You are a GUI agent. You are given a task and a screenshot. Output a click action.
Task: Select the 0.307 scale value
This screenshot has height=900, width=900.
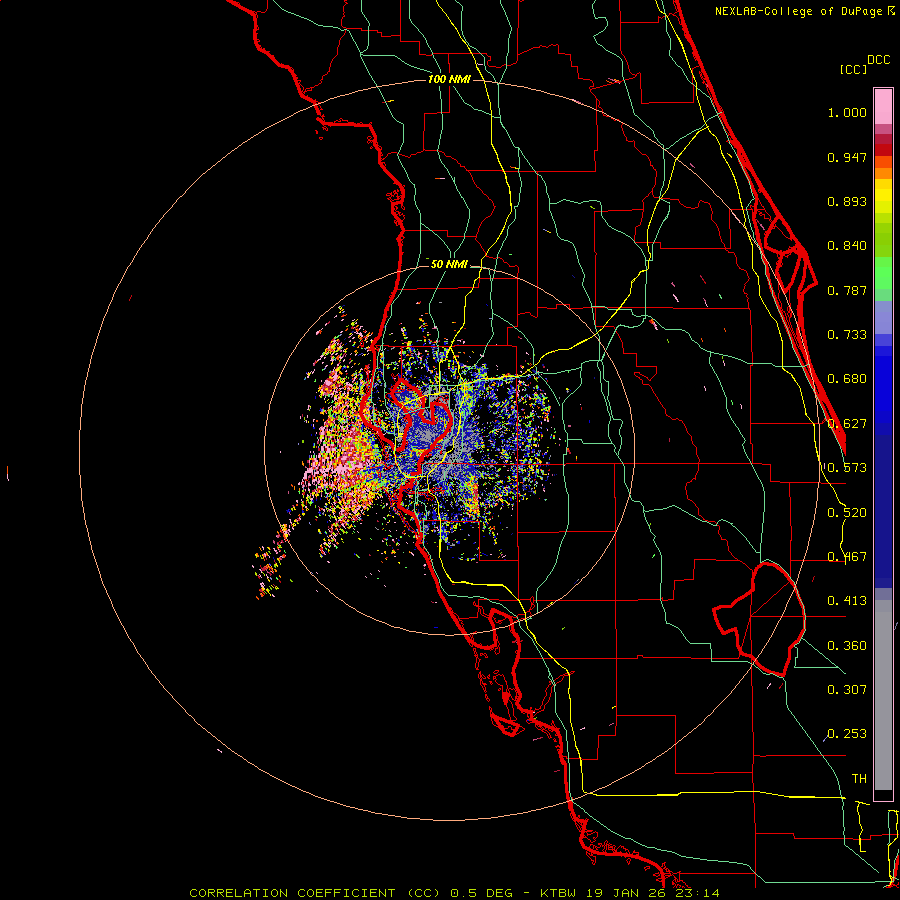click(x=847, y=689)
